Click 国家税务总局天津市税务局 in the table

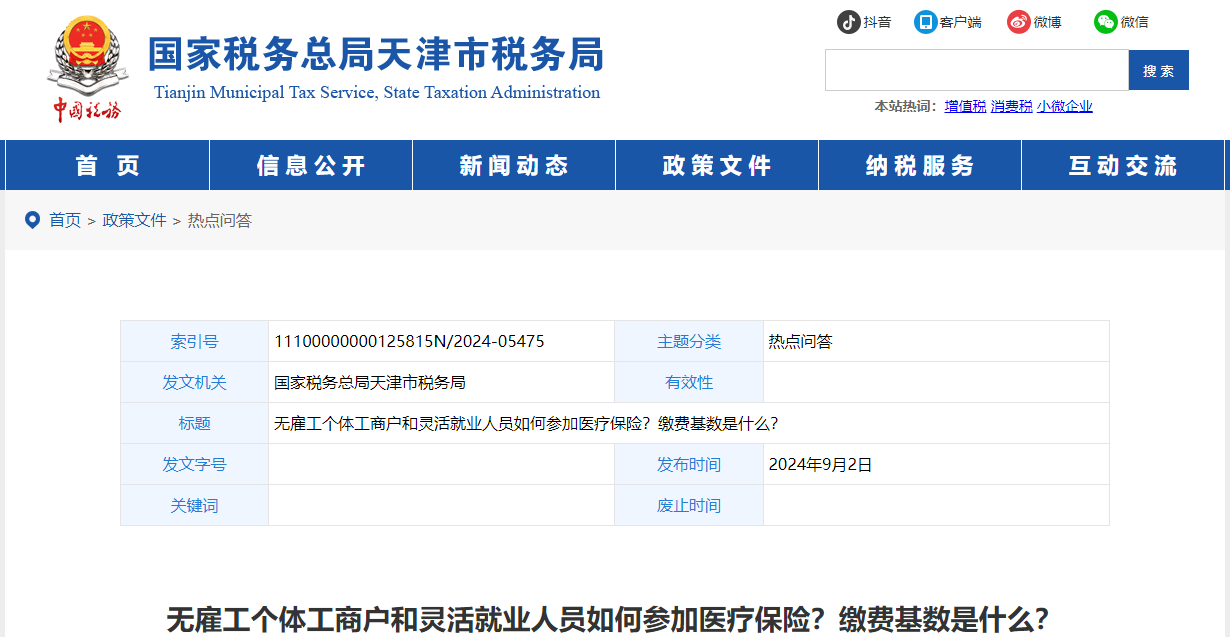(x=370, y=382)
